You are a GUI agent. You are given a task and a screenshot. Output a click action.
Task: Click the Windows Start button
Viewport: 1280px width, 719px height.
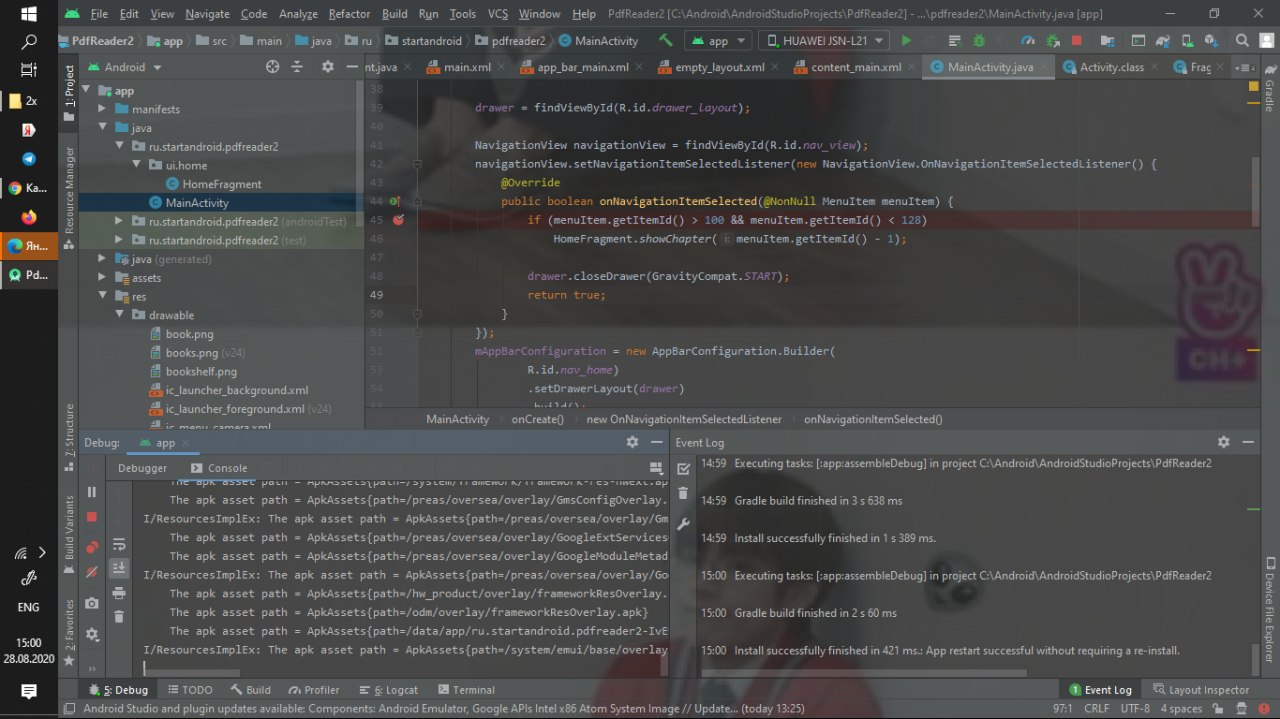tap(29, 14)
